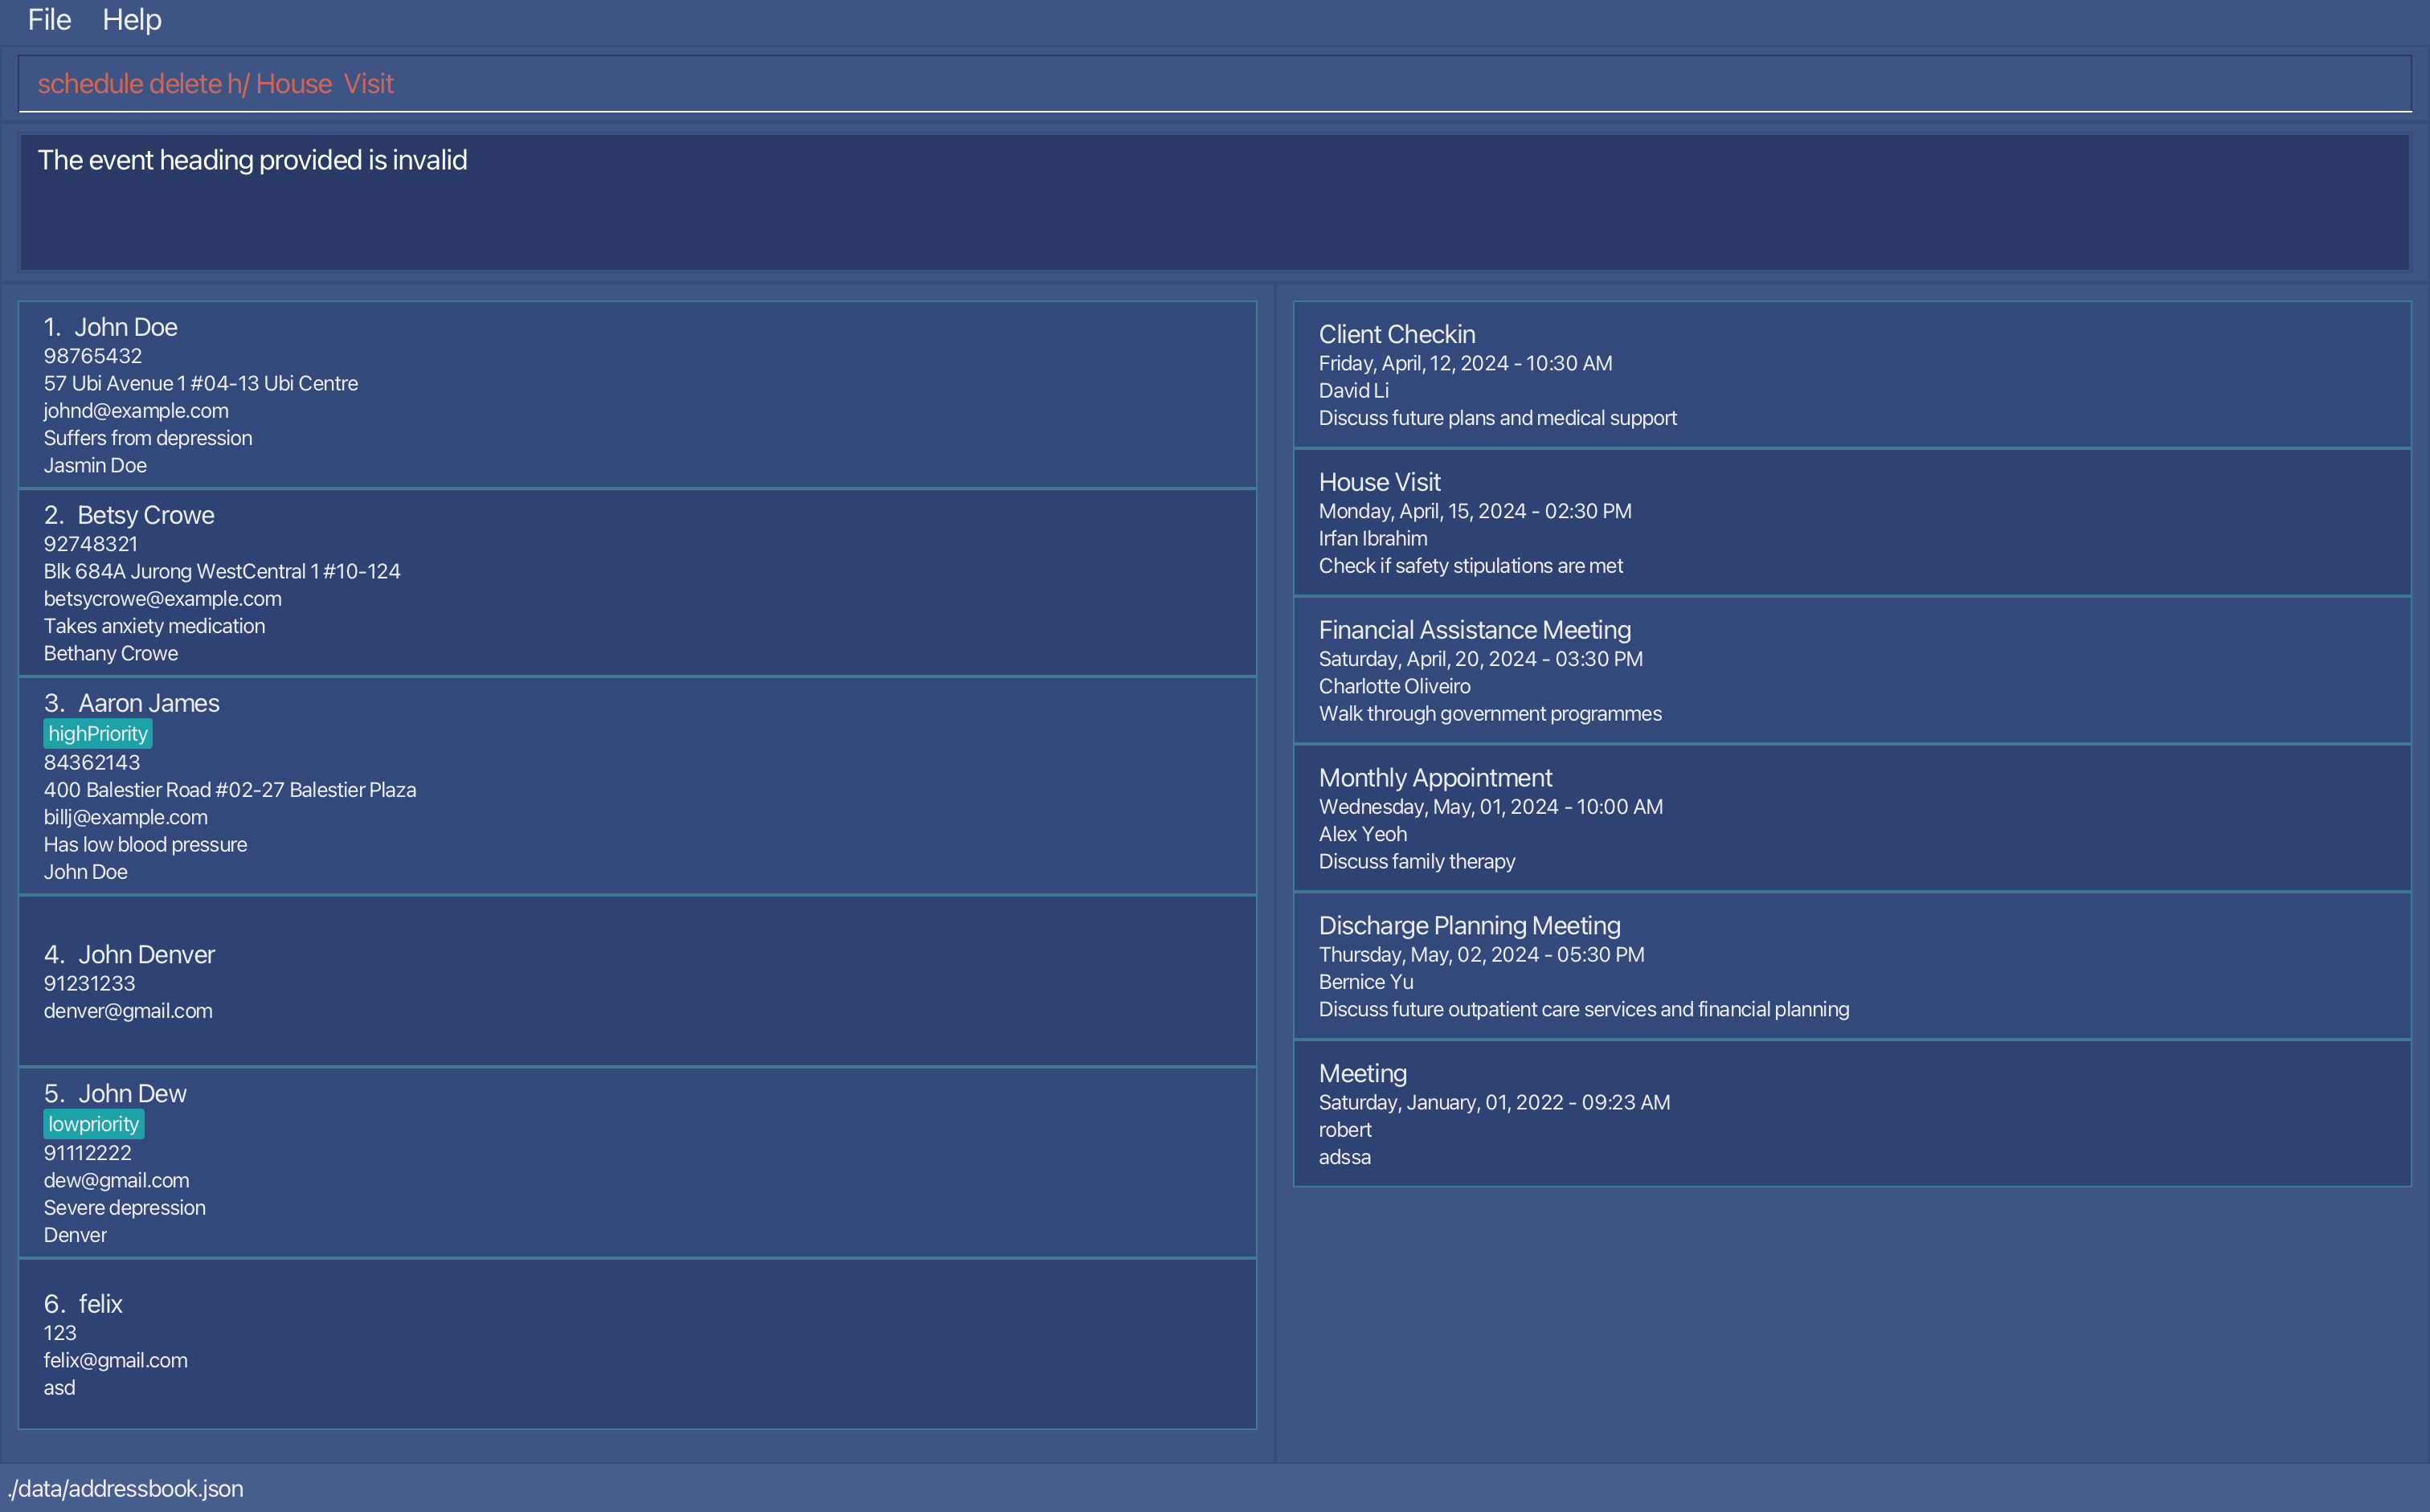
Task: Click the command input text field
Action: pos(1214,84)
